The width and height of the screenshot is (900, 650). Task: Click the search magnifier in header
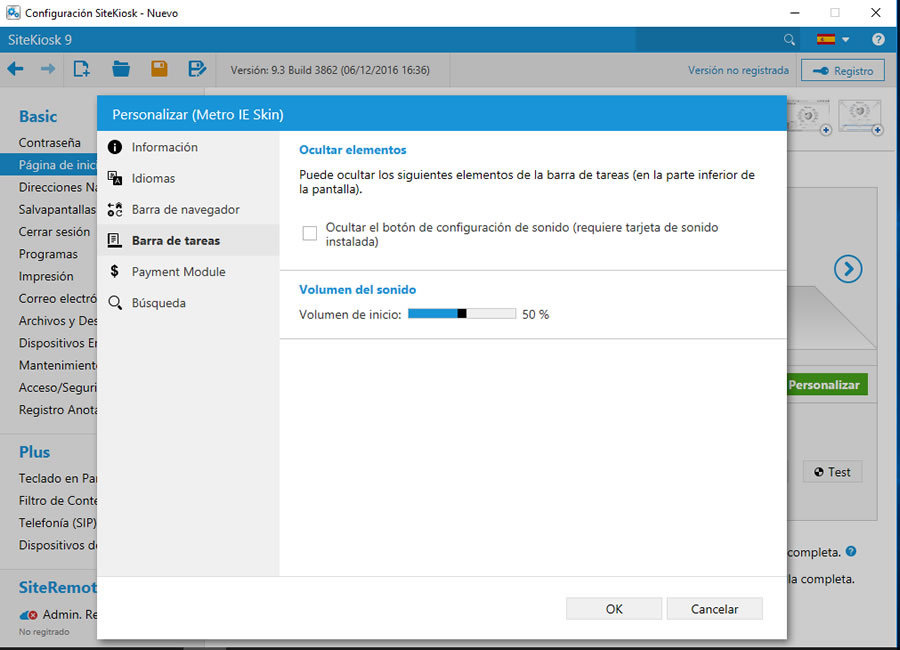pos(790,40)
